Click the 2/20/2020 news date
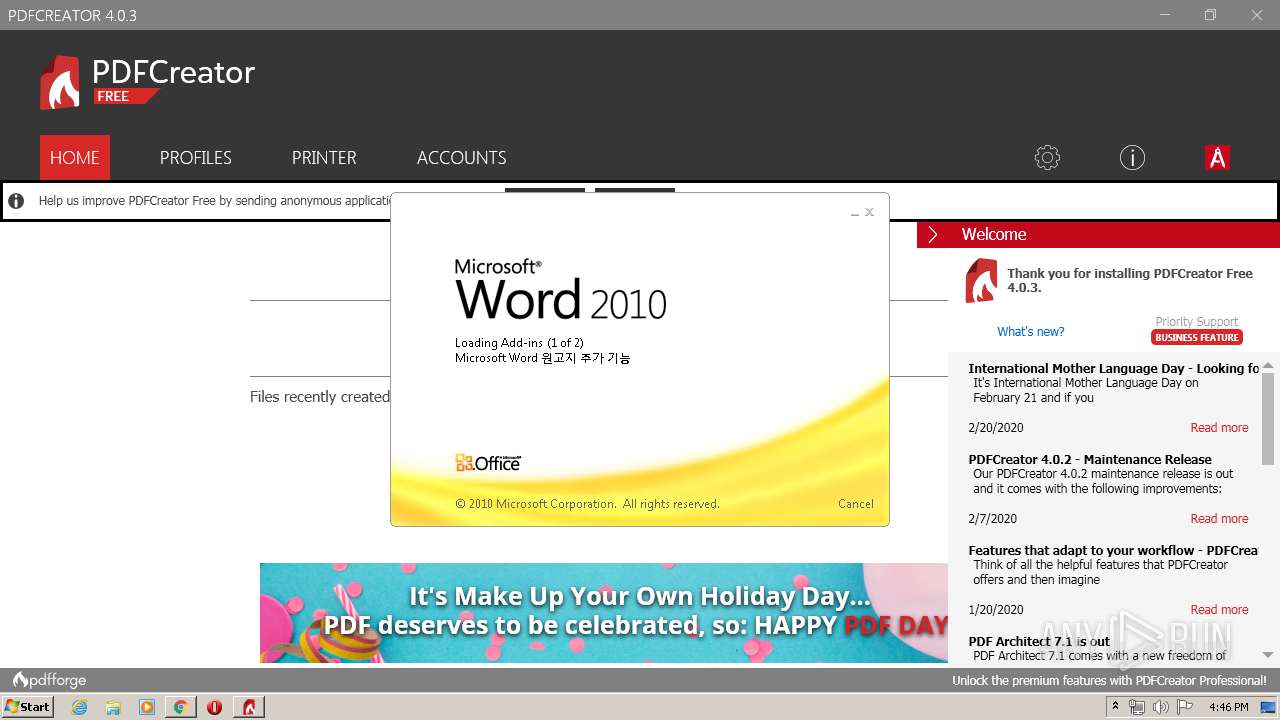The width and height of the screenshot is (1280, 720). coord(996,428)
